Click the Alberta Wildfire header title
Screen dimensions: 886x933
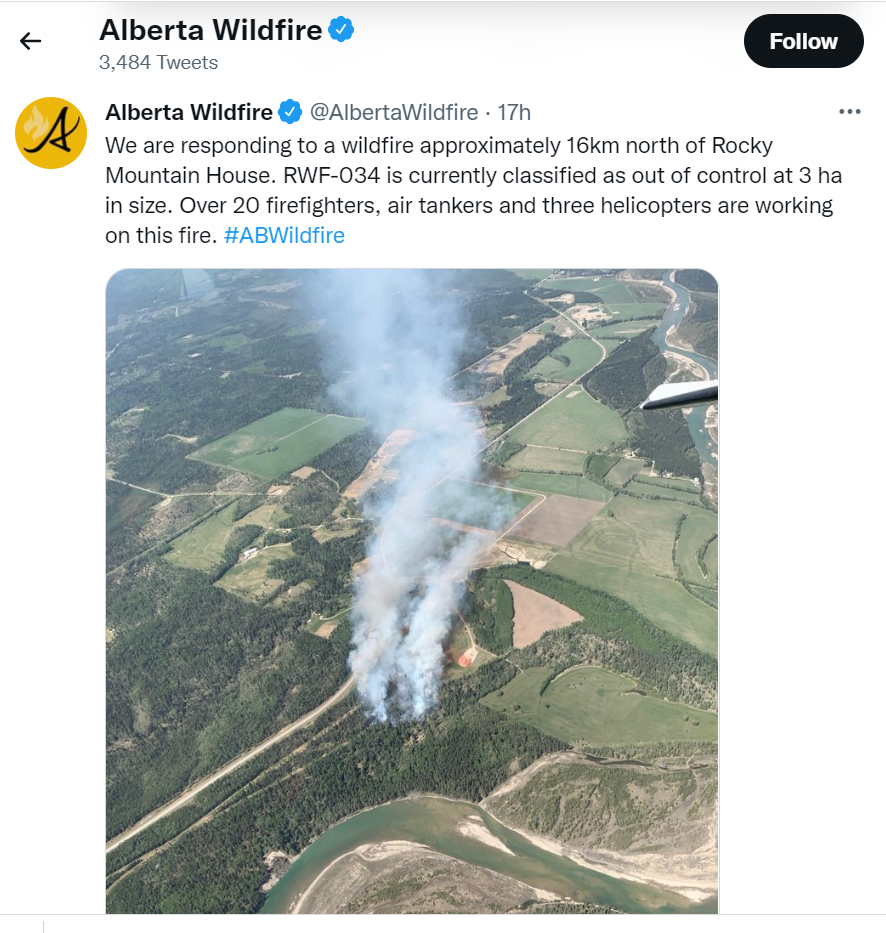(x=210, y=30)
